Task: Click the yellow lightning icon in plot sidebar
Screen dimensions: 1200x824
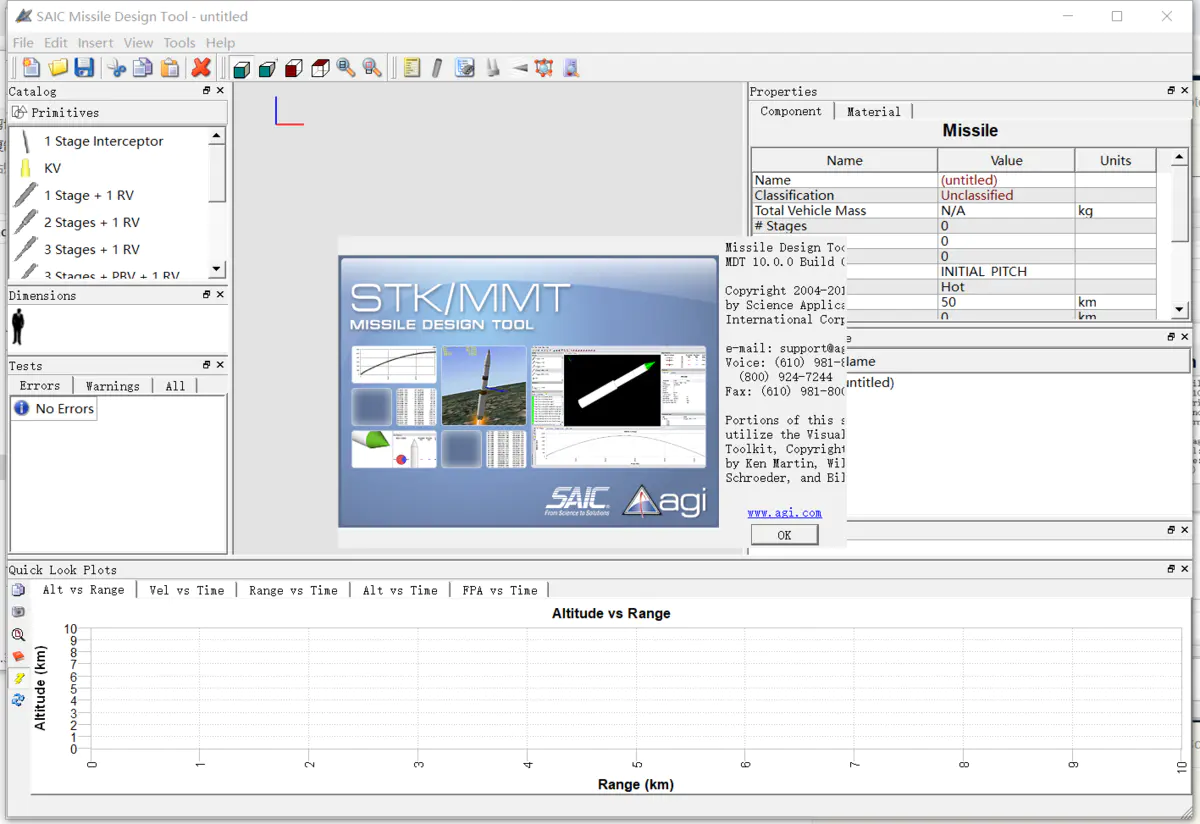Action: pos(18,678)
